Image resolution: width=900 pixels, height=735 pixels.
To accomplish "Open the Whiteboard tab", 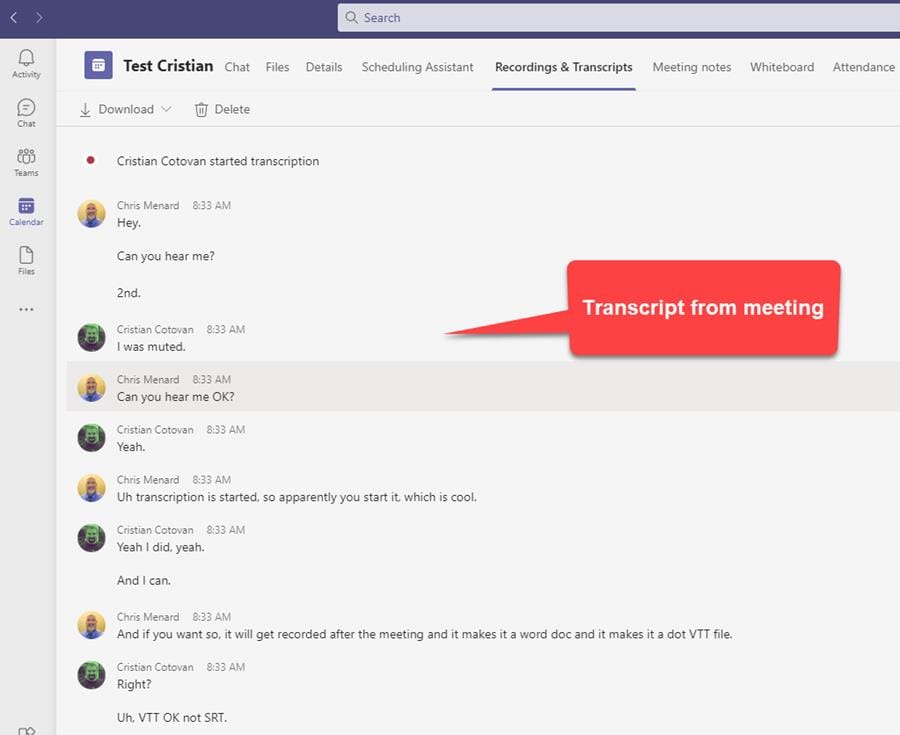I will click(781, 67).
